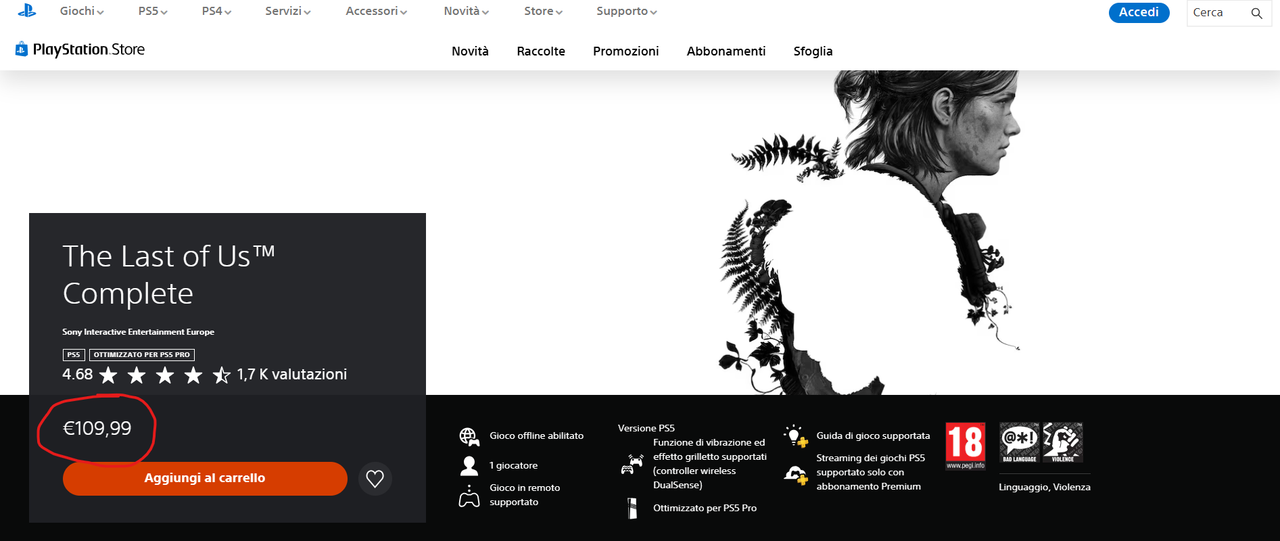Click Ottimizzato per PS5 Pro tag

point(142,355)
